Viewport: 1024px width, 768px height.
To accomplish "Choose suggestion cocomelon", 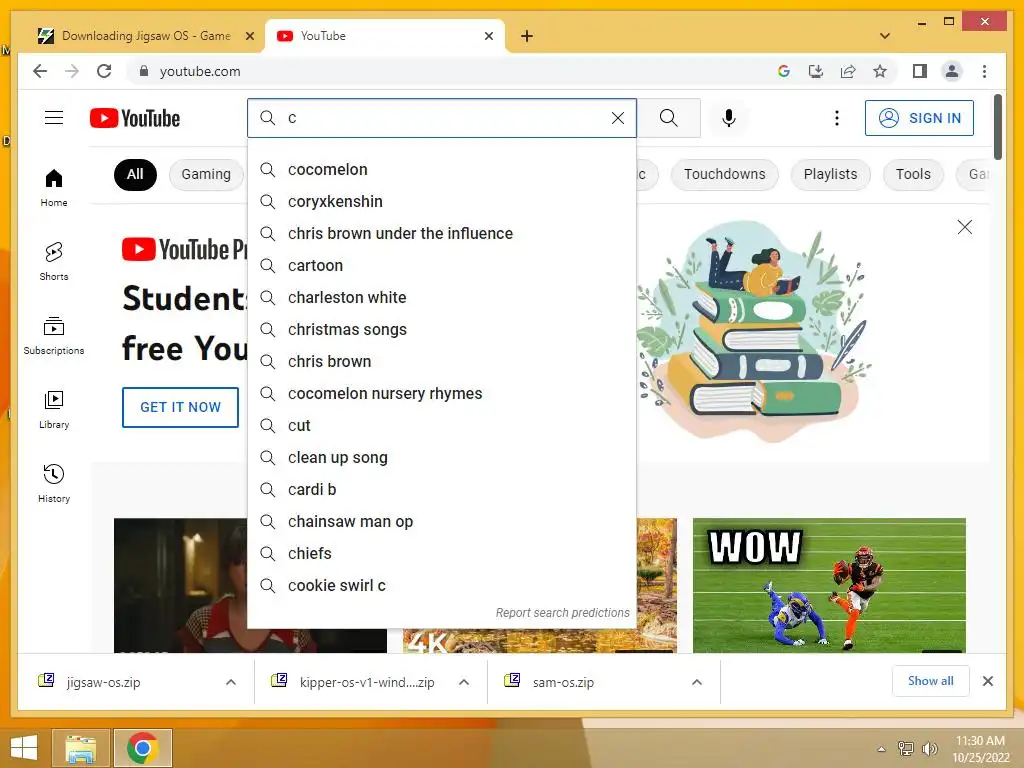I will pyautogui.click(x=442, y=170).
